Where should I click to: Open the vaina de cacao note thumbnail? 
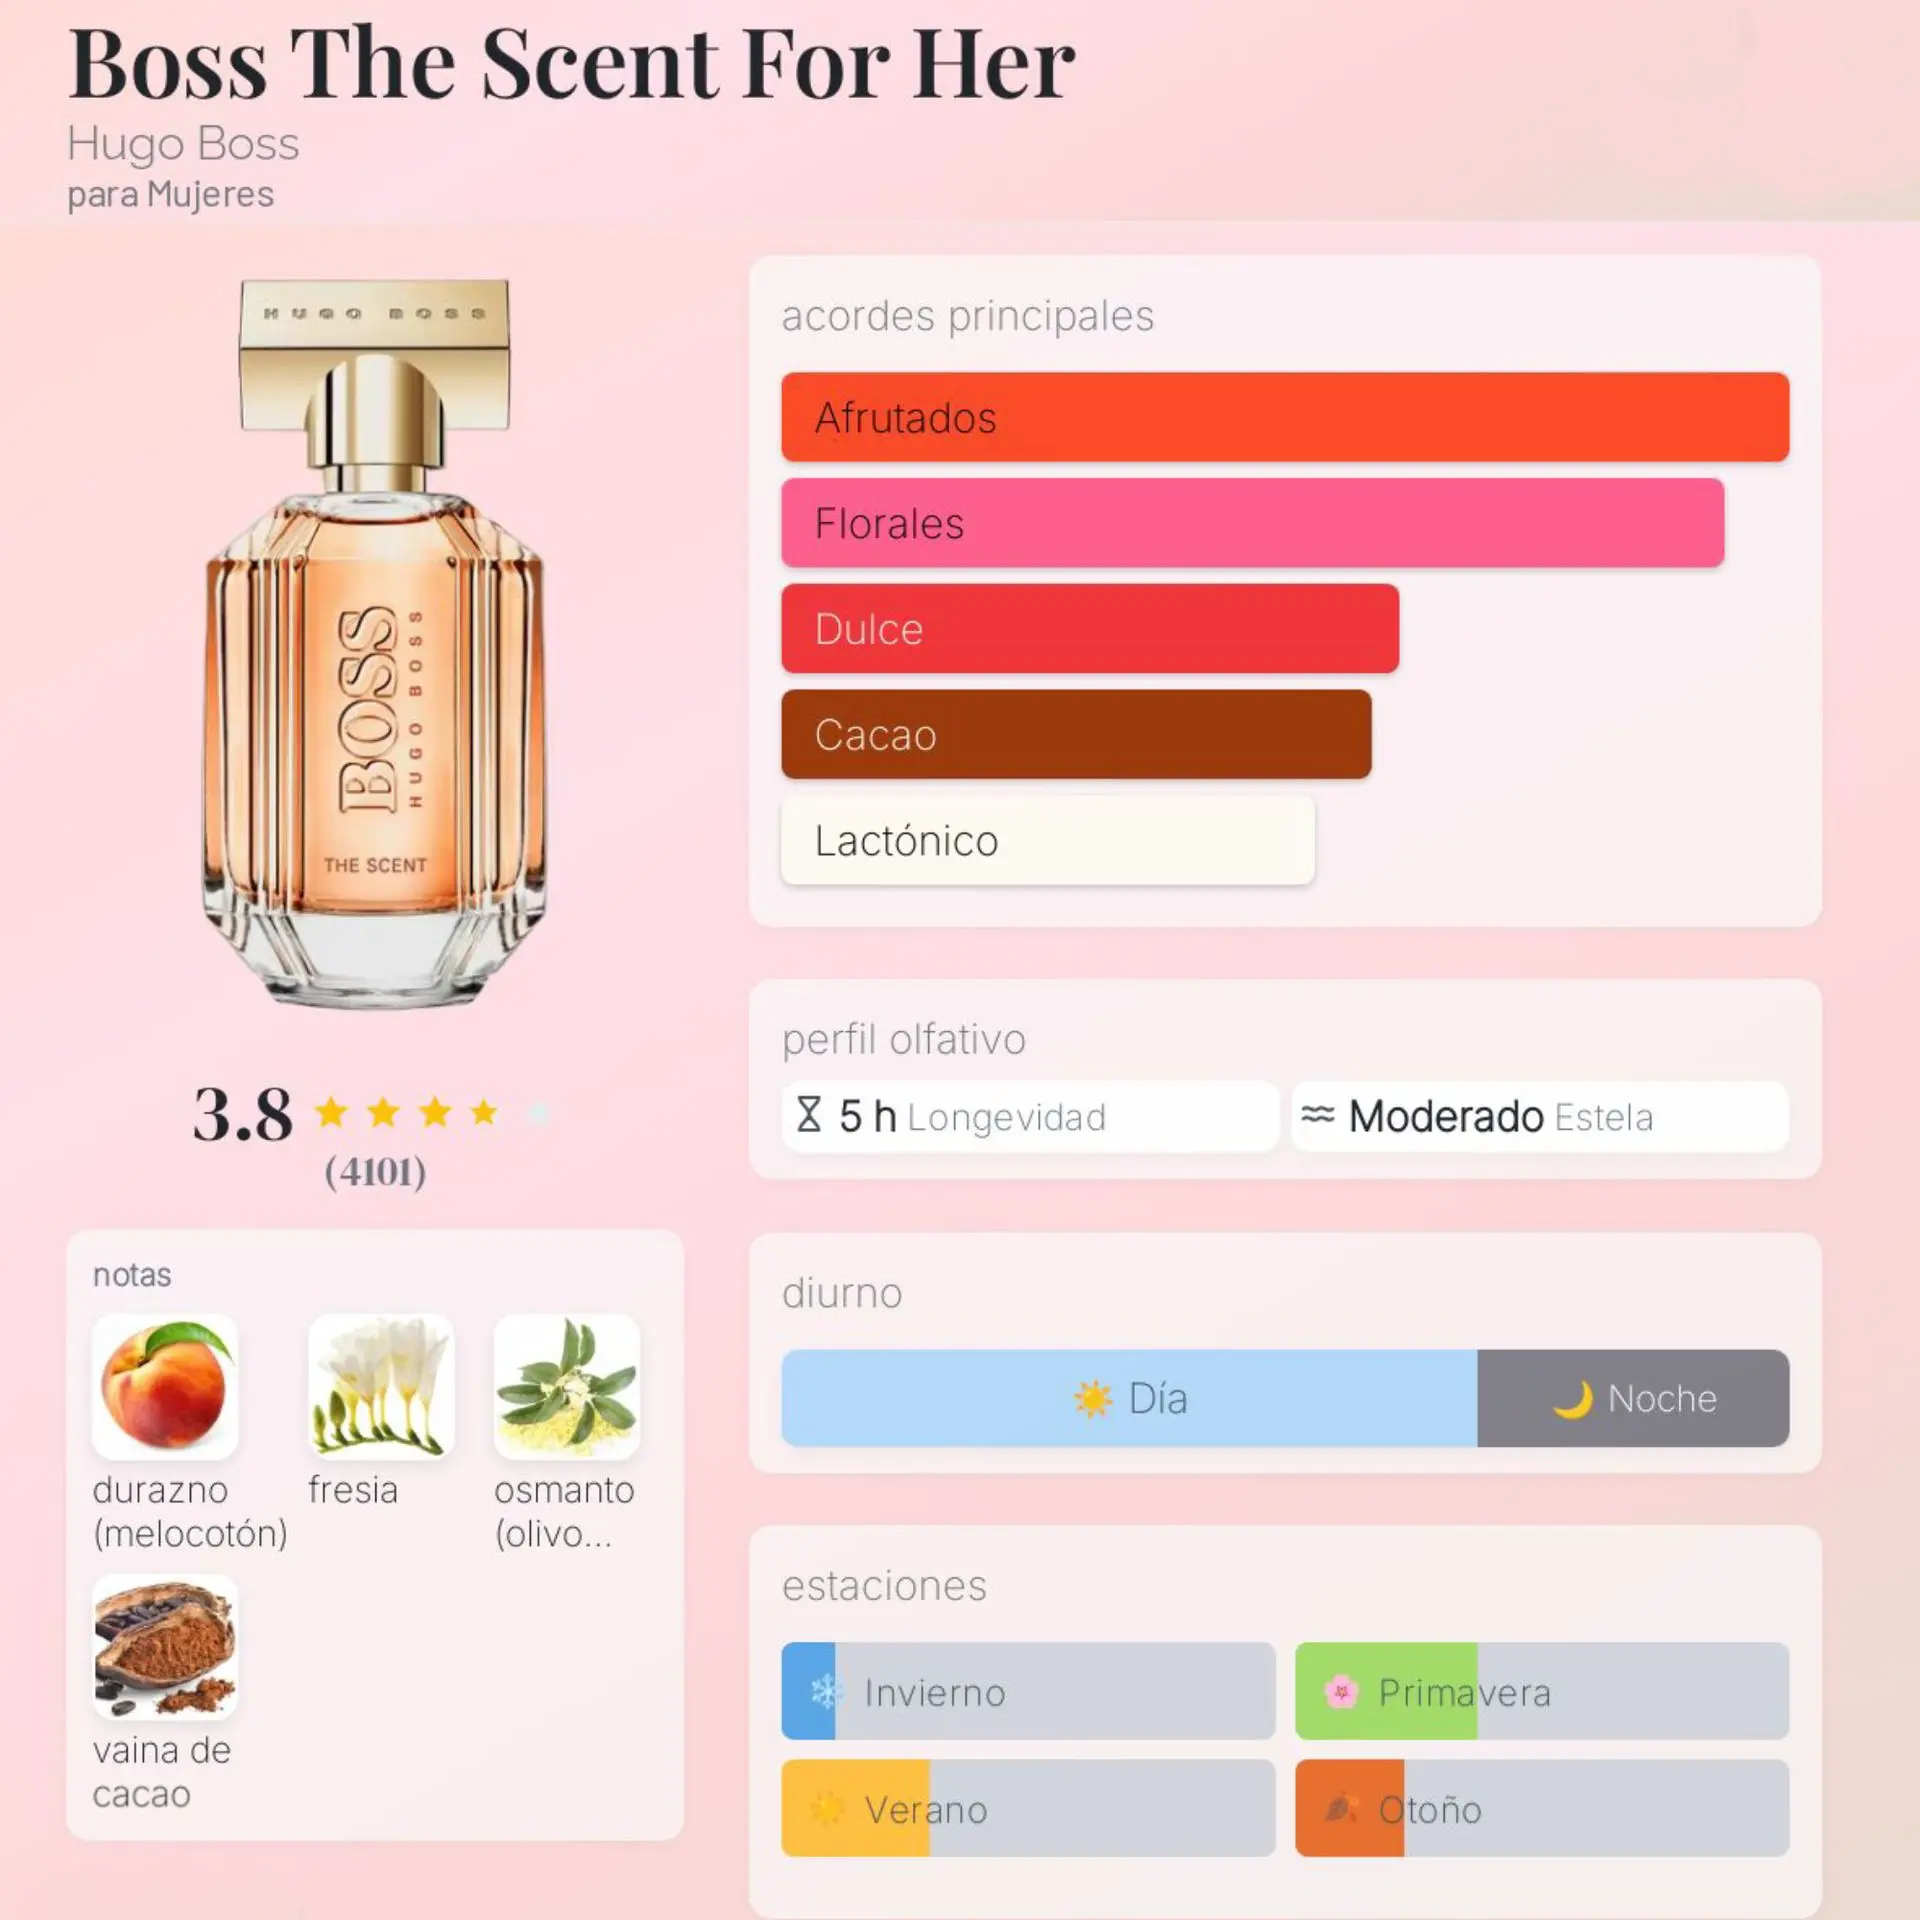[x=165, y=1647]
